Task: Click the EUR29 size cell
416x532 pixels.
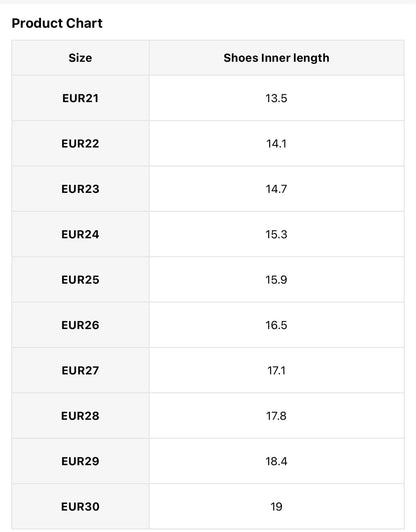Action: pos(80,461)
